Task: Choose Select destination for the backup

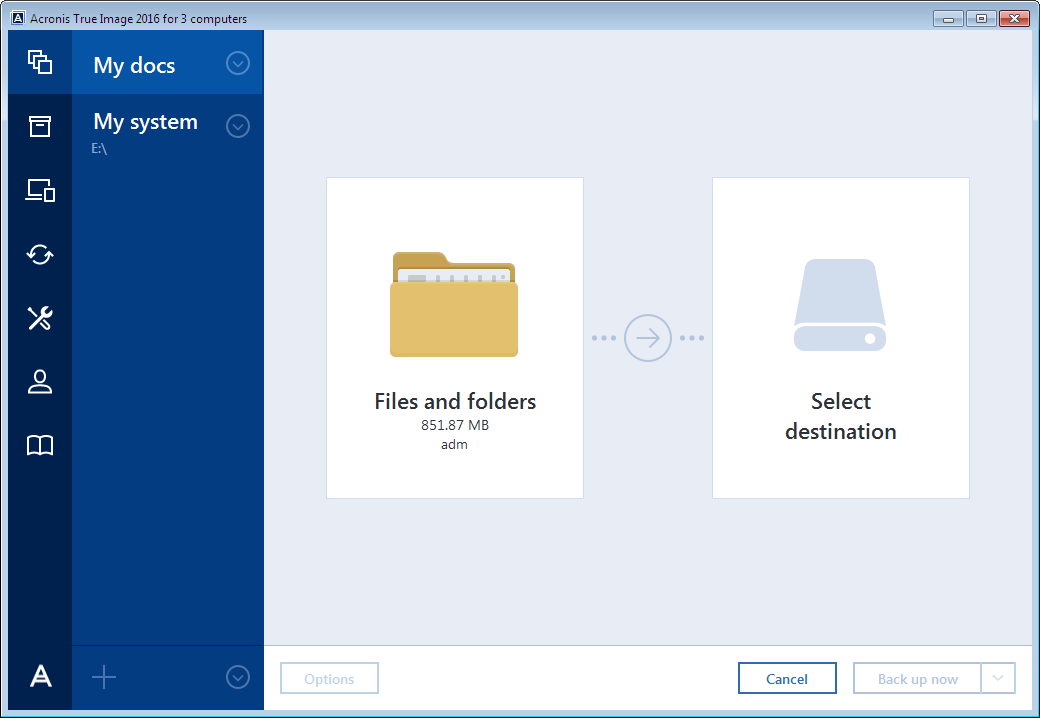Action: point(840,416)
